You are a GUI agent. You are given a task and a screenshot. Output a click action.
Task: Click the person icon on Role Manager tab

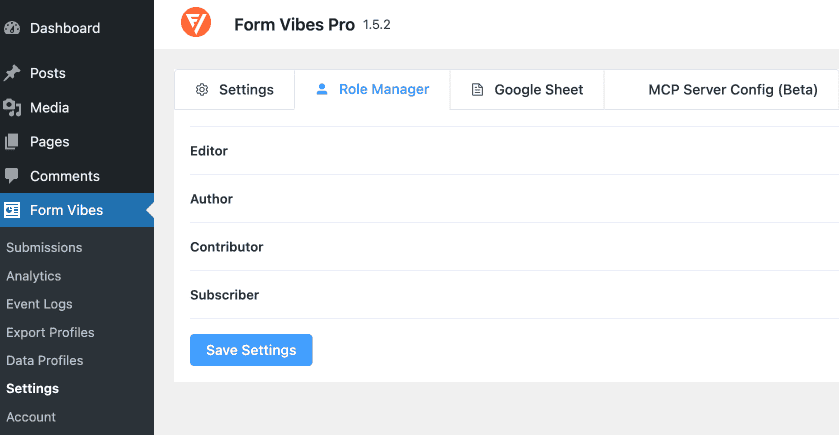(x=322, y=89)
